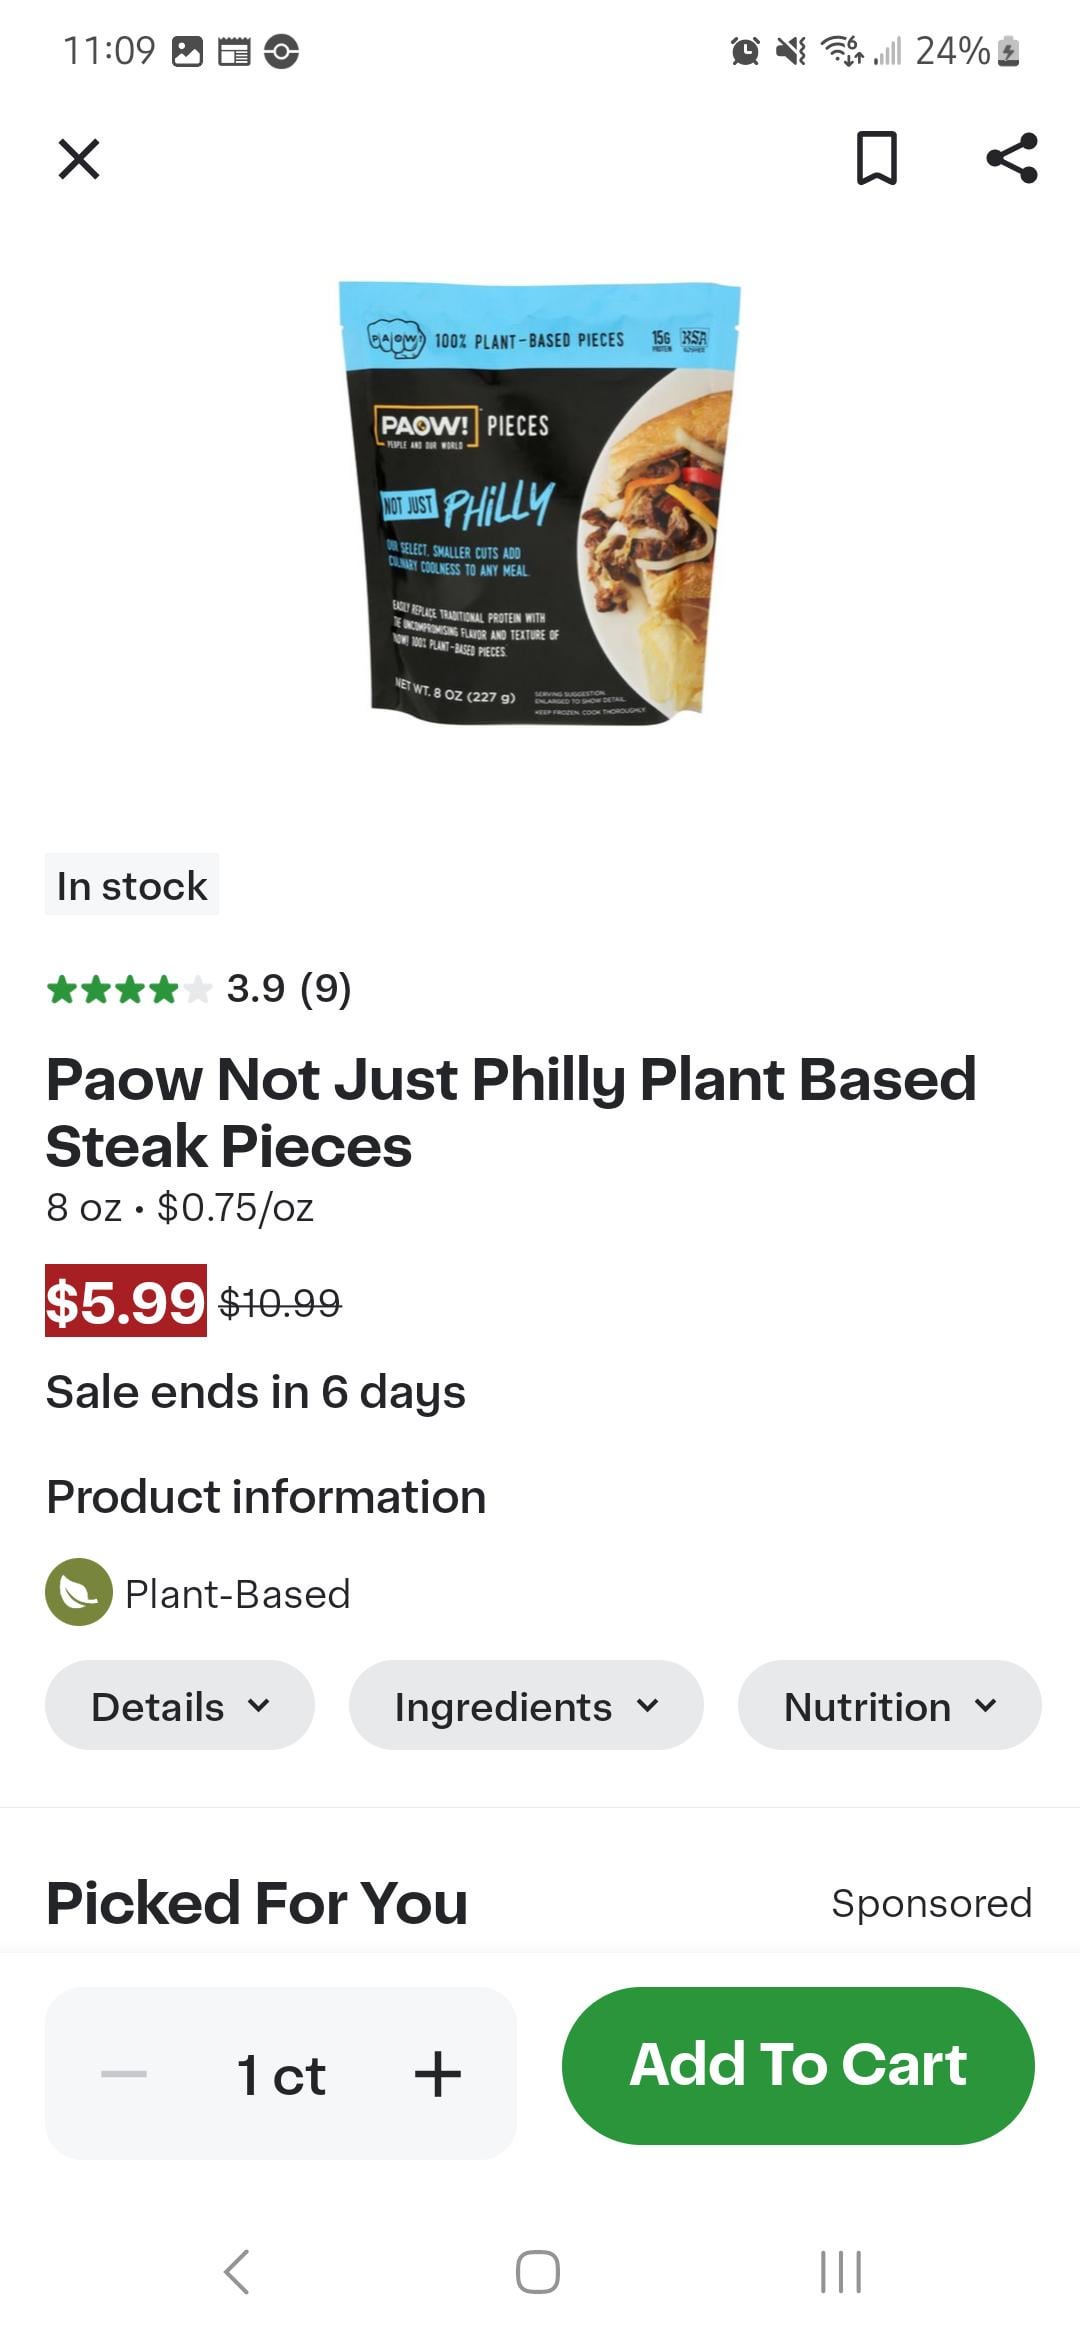Bookmark this product
This screenshot has width=1080, height=2340.
[x=877, y=158]
